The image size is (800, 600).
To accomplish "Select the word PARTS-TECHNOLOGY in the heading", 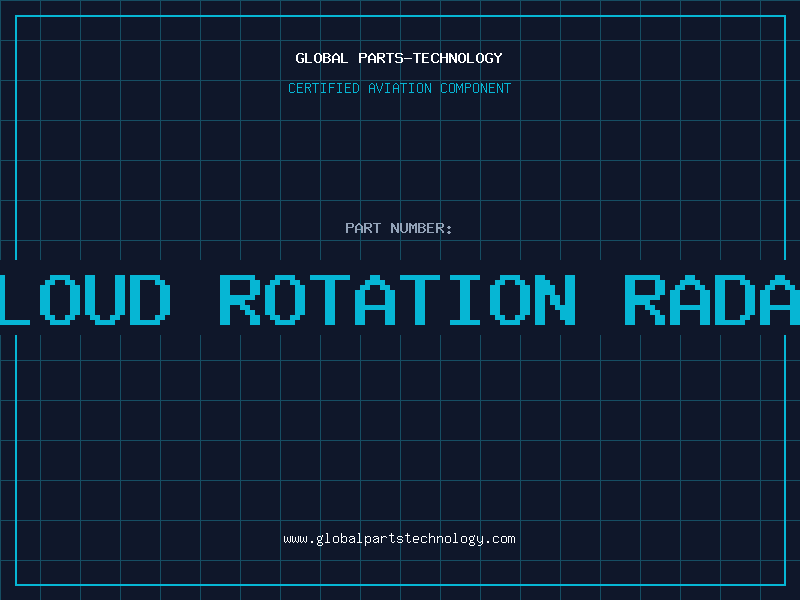I will tap(430, 58).
